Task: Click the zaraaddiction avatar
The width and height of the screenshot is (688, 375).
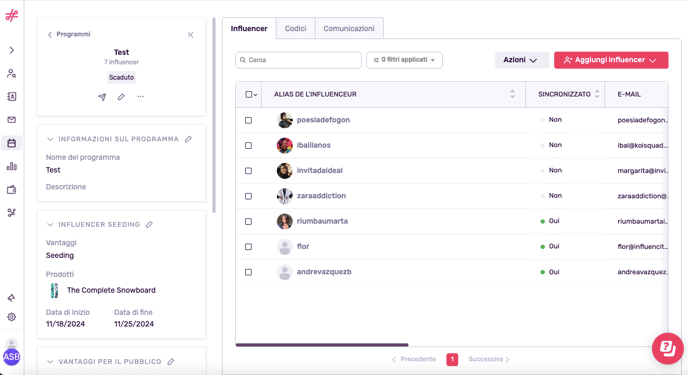Action: tap(285, 196)
